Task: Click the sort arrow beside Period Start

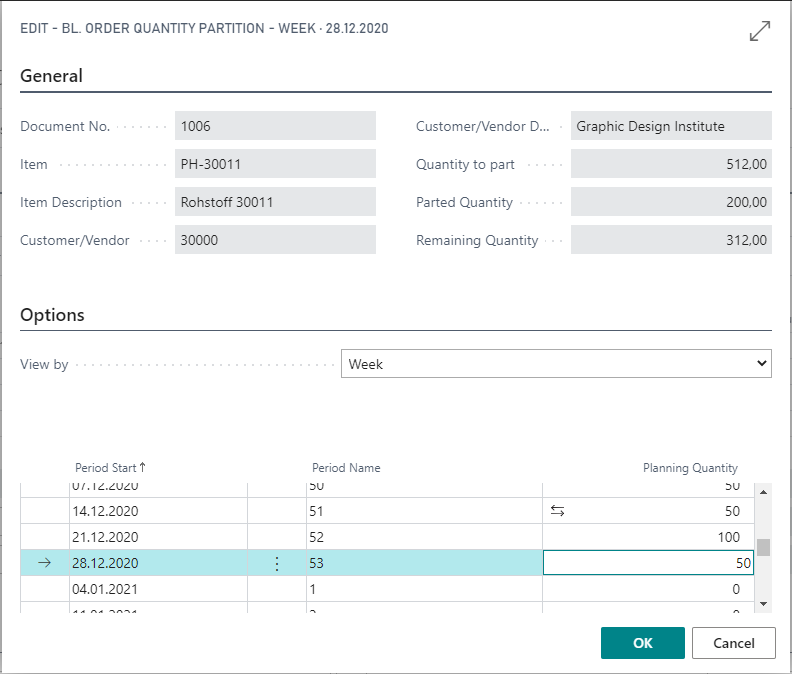Action: [142, 467]
